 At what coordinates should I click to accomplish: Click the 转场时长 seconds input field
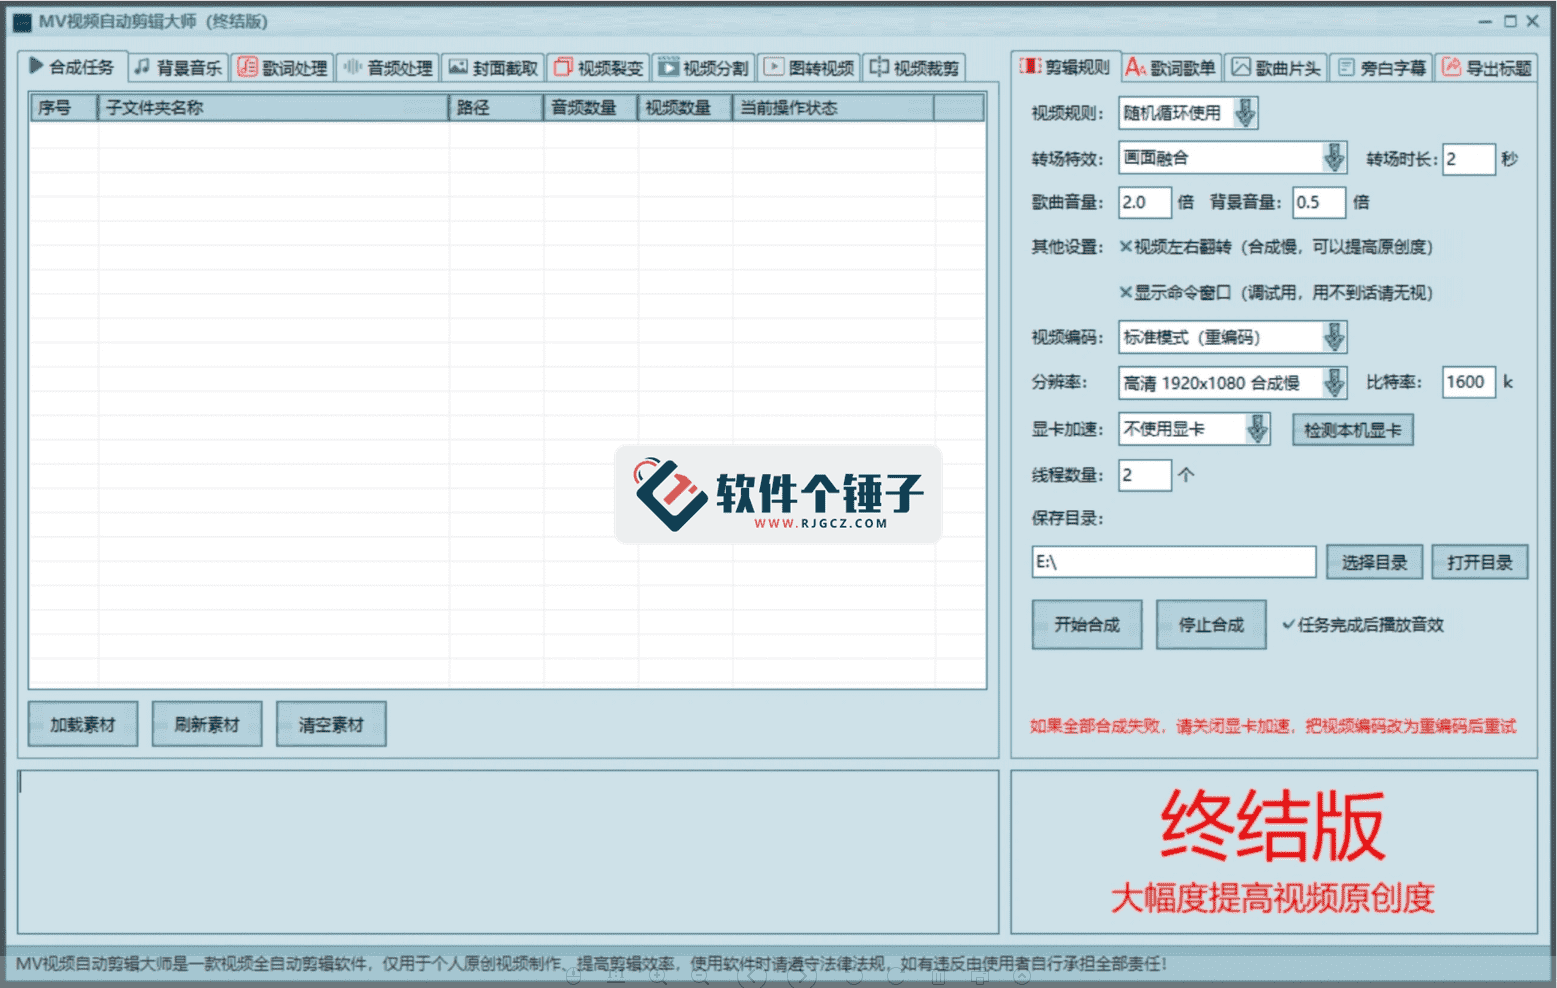1468,159
